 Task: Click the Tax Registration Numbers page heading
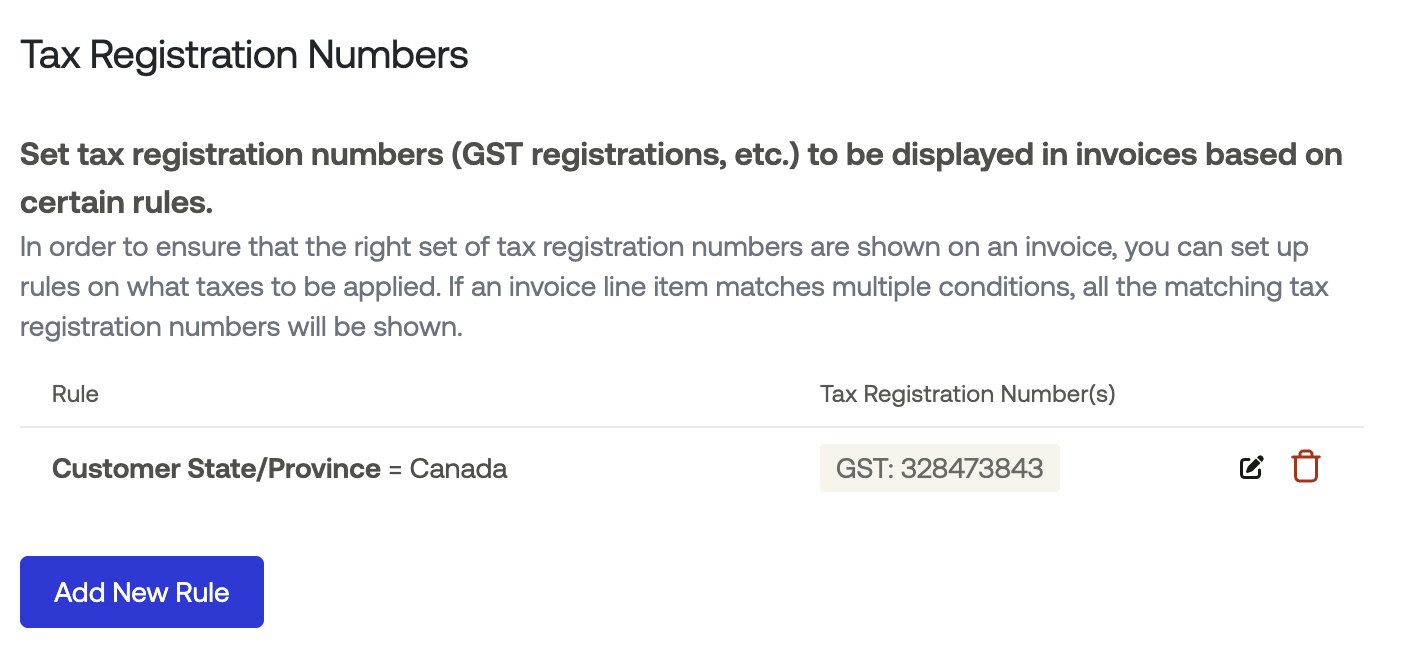[244, 55]
